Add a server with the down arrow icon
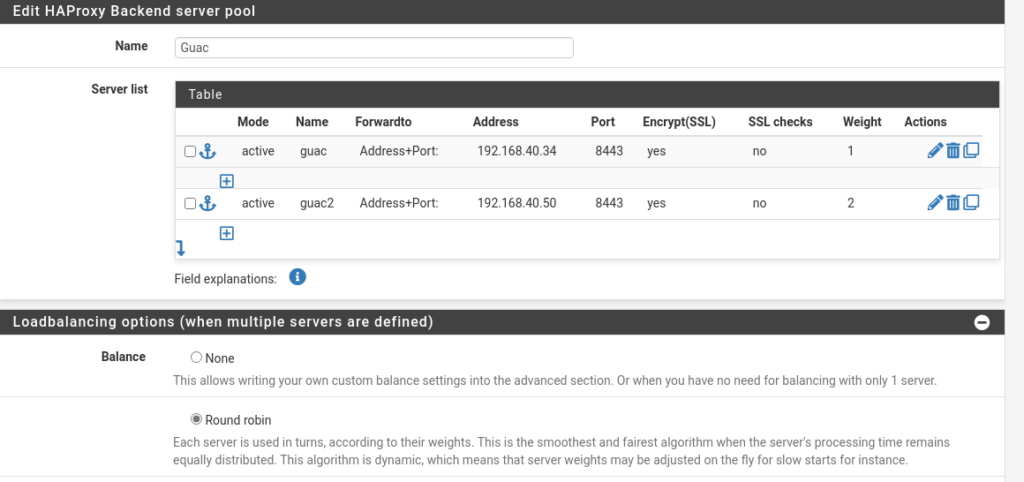Image resolution: width=1024 pixels, height=482 pixels. click(180, 248)
